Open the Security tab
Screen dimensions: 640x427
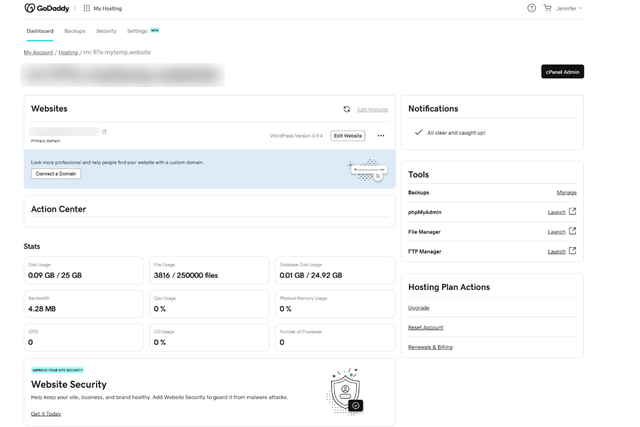point(106,31)
